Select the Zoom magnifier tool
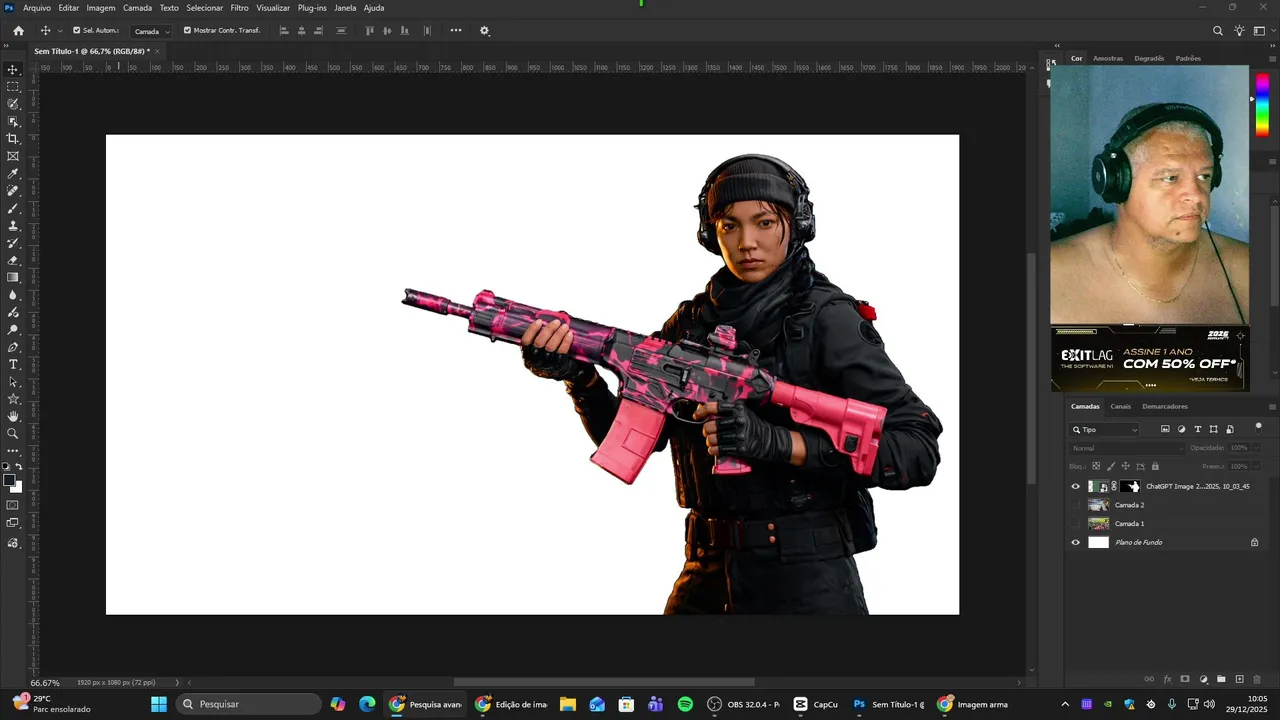This screenshot has height=720, width=1280. [13, 433]
